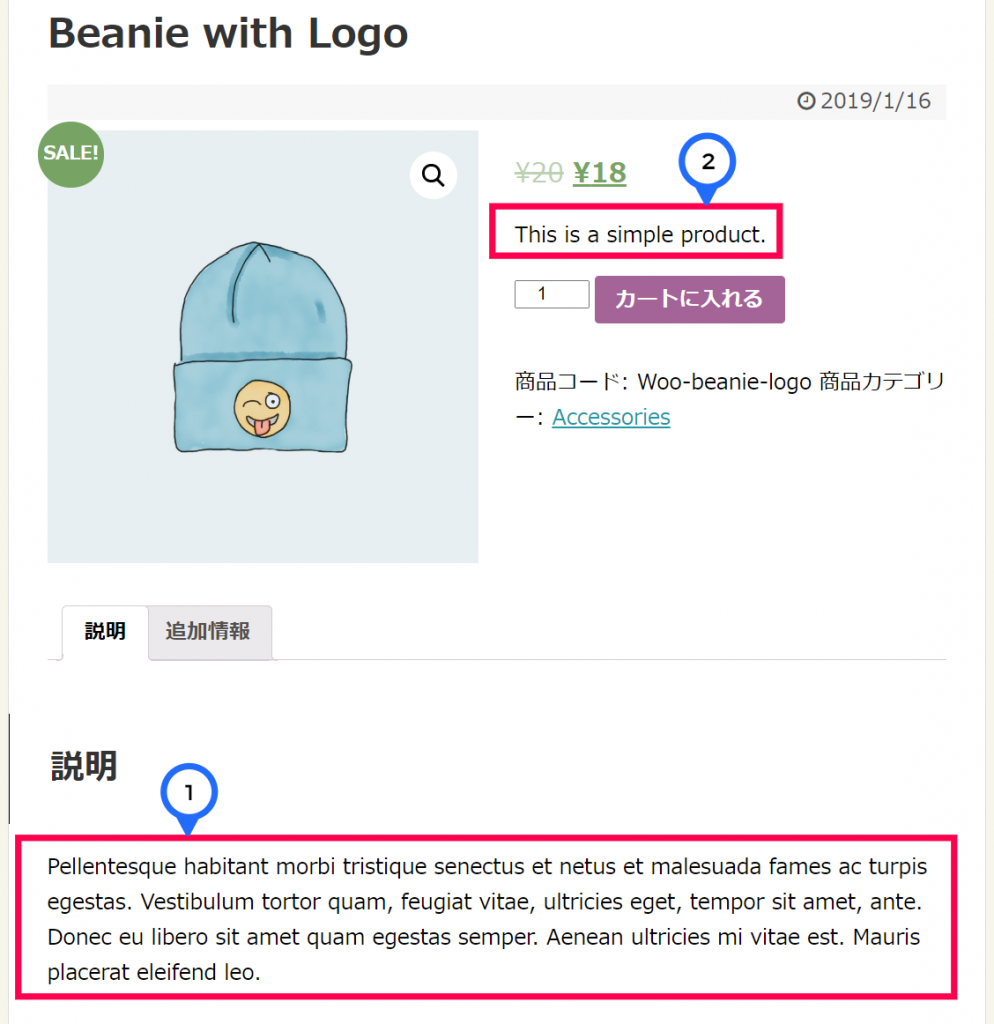
Task: Open the Accessories category link
Action: click(611, 417)
